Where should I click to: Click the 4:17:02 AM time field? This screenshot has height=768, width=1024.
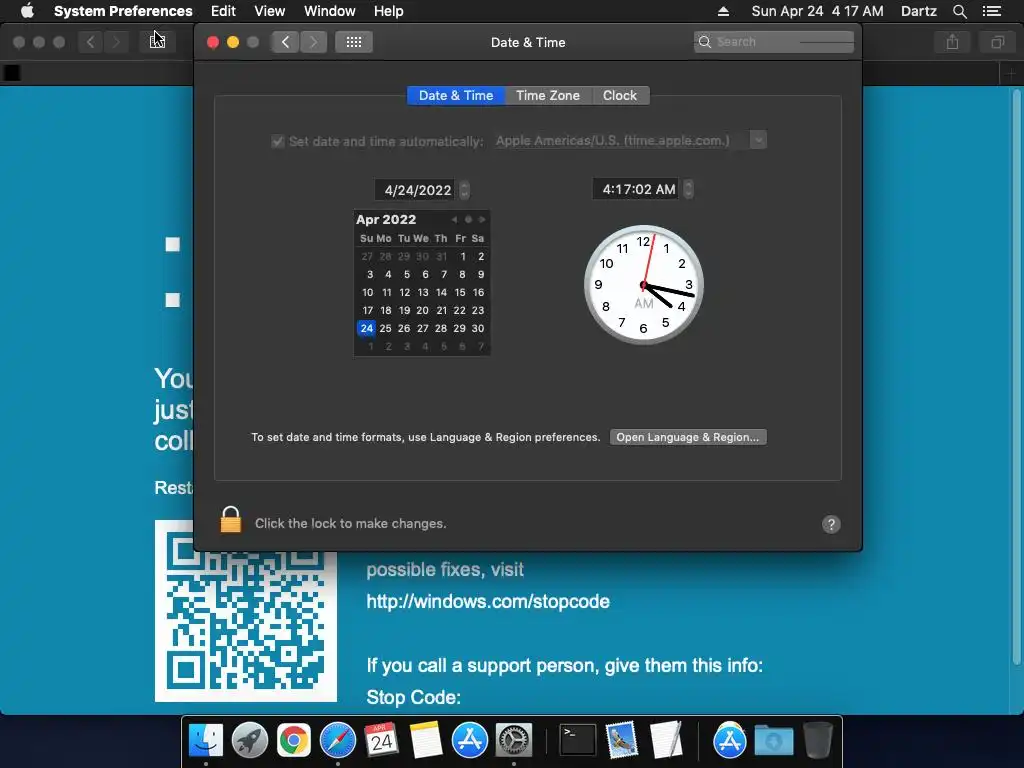click(637, 189)
